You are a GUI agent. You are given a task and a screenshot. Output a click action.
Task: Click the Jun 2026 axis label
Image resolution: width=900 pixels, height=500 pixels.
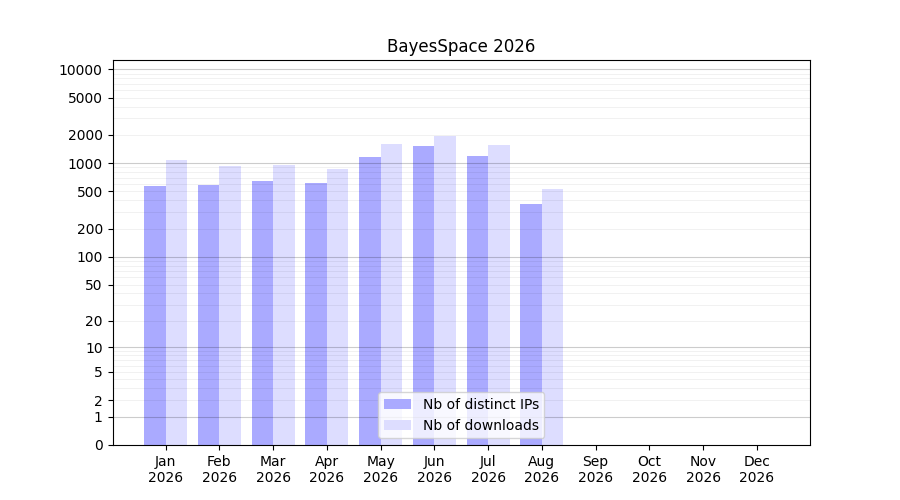[435, 469]
